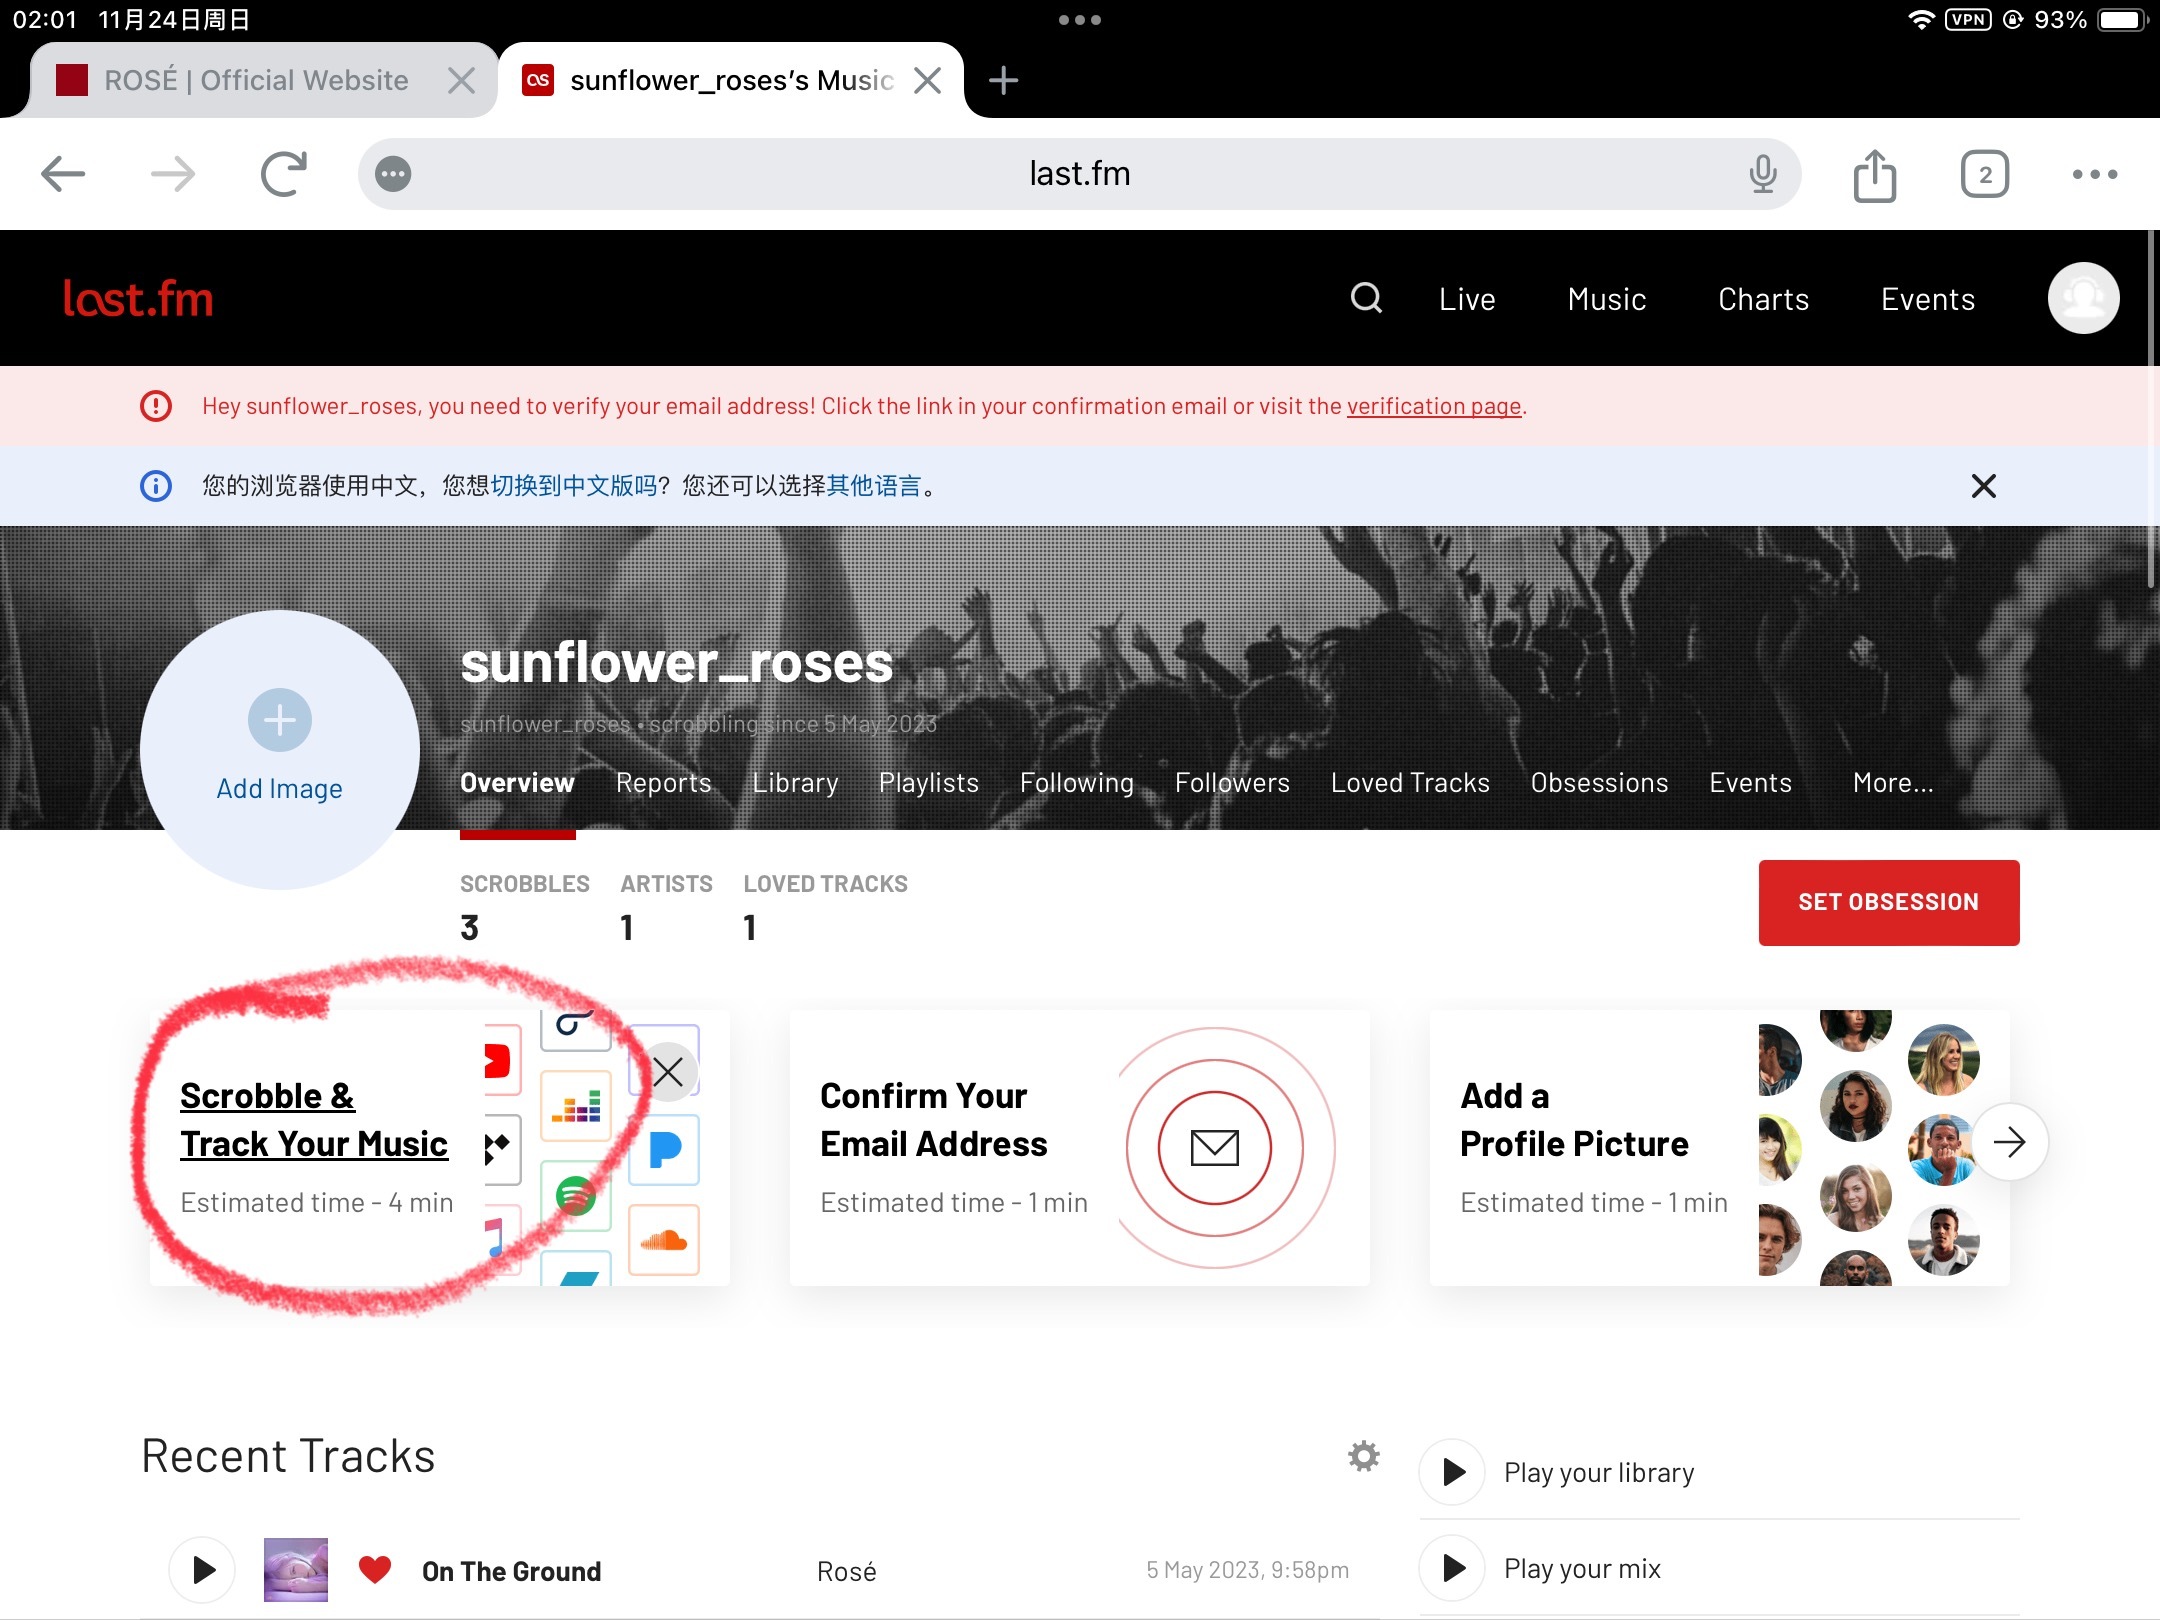Open the site settings icon in address bar
The width and height of the screenshot is (2160, 1620).
point(393,174)
